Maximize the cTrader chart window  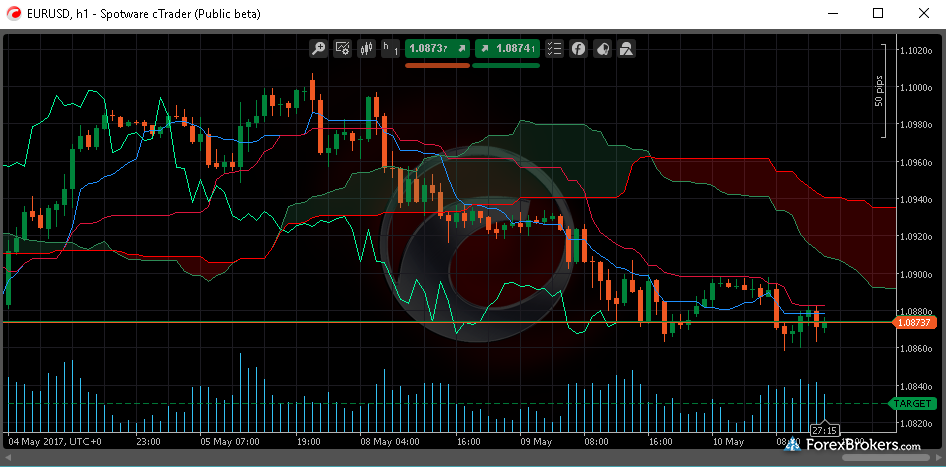[x=878, y=14]
